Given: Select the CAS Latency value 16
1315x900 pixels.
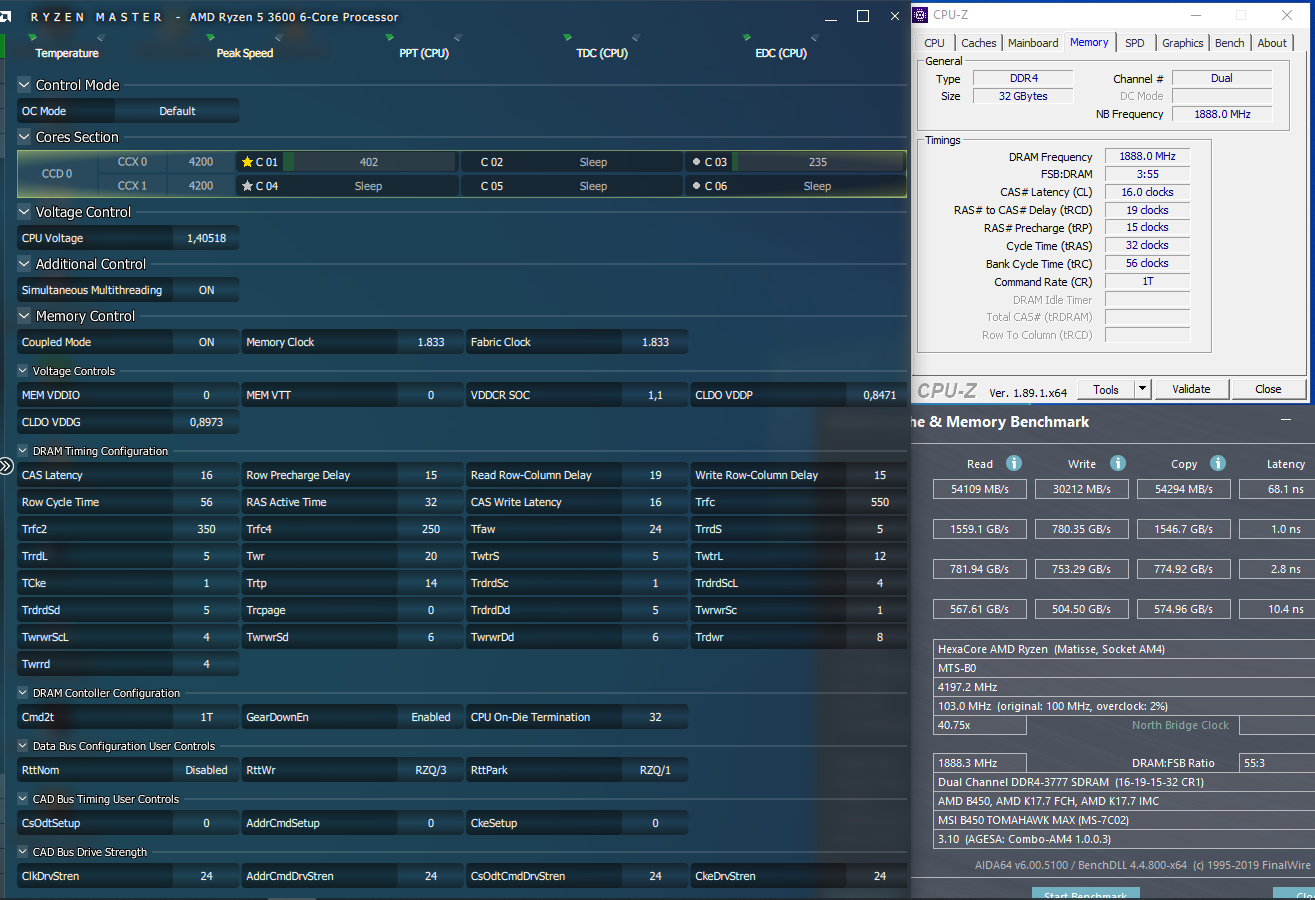Looking at the screenshot, I should pyautogui.click(x=206, y=475).
